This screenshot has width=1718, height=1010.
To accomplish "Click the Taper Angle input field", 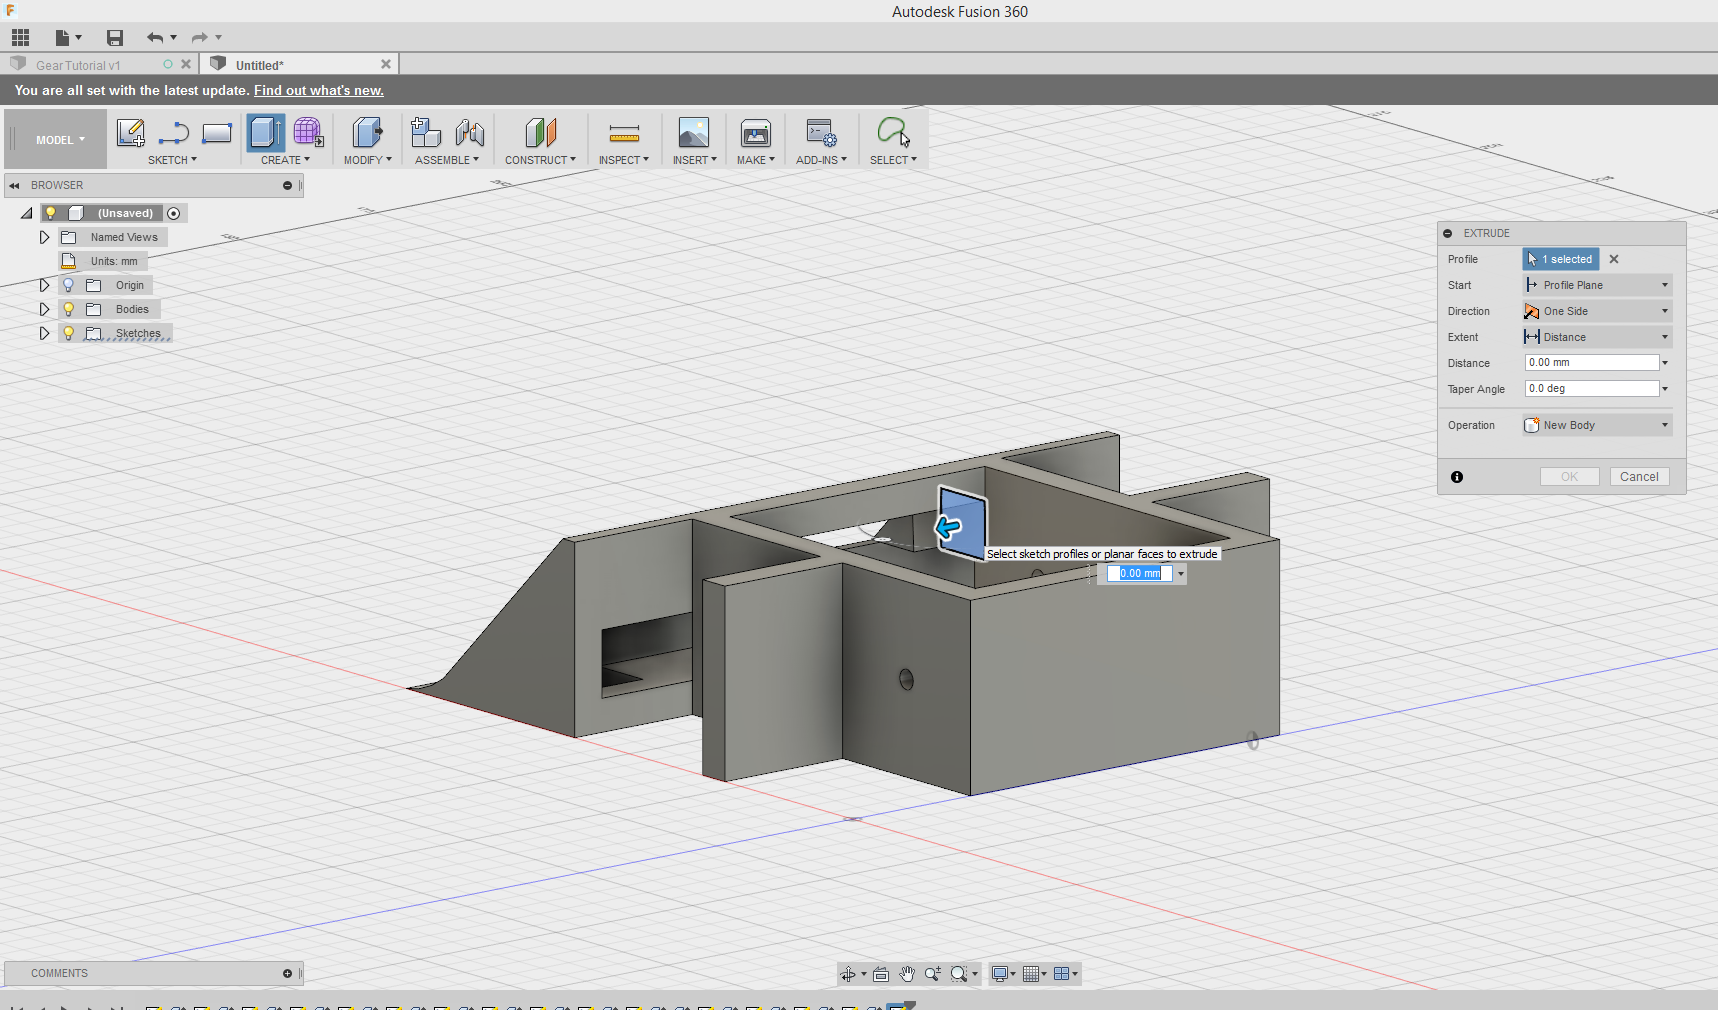I will tap(1591, 389).
